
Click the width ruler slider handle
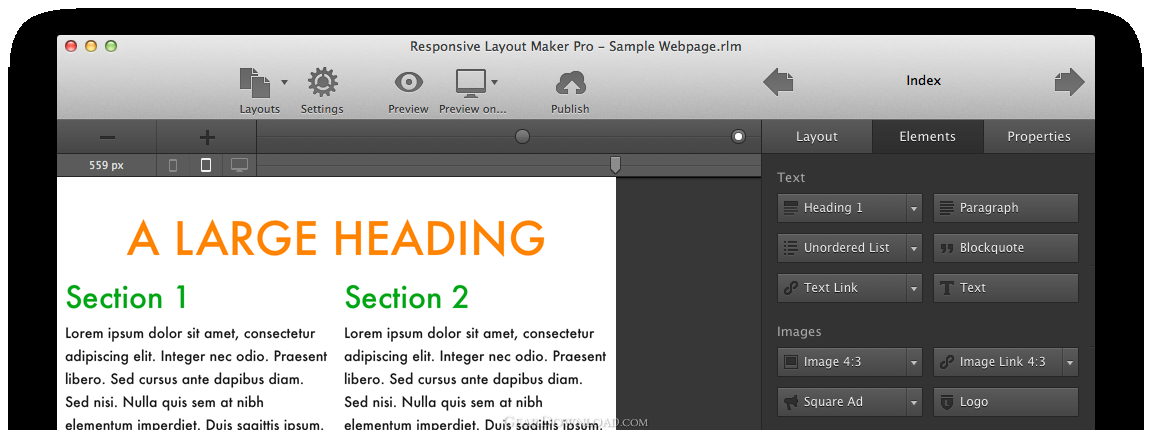click(616, 165)
